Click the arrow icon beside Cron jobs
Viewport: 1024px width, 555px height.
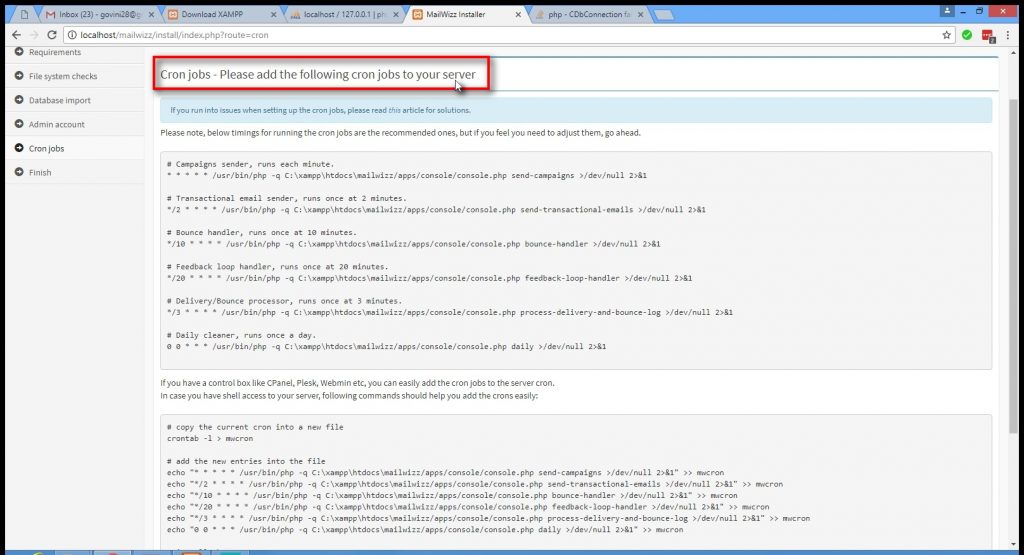(19, 148)
